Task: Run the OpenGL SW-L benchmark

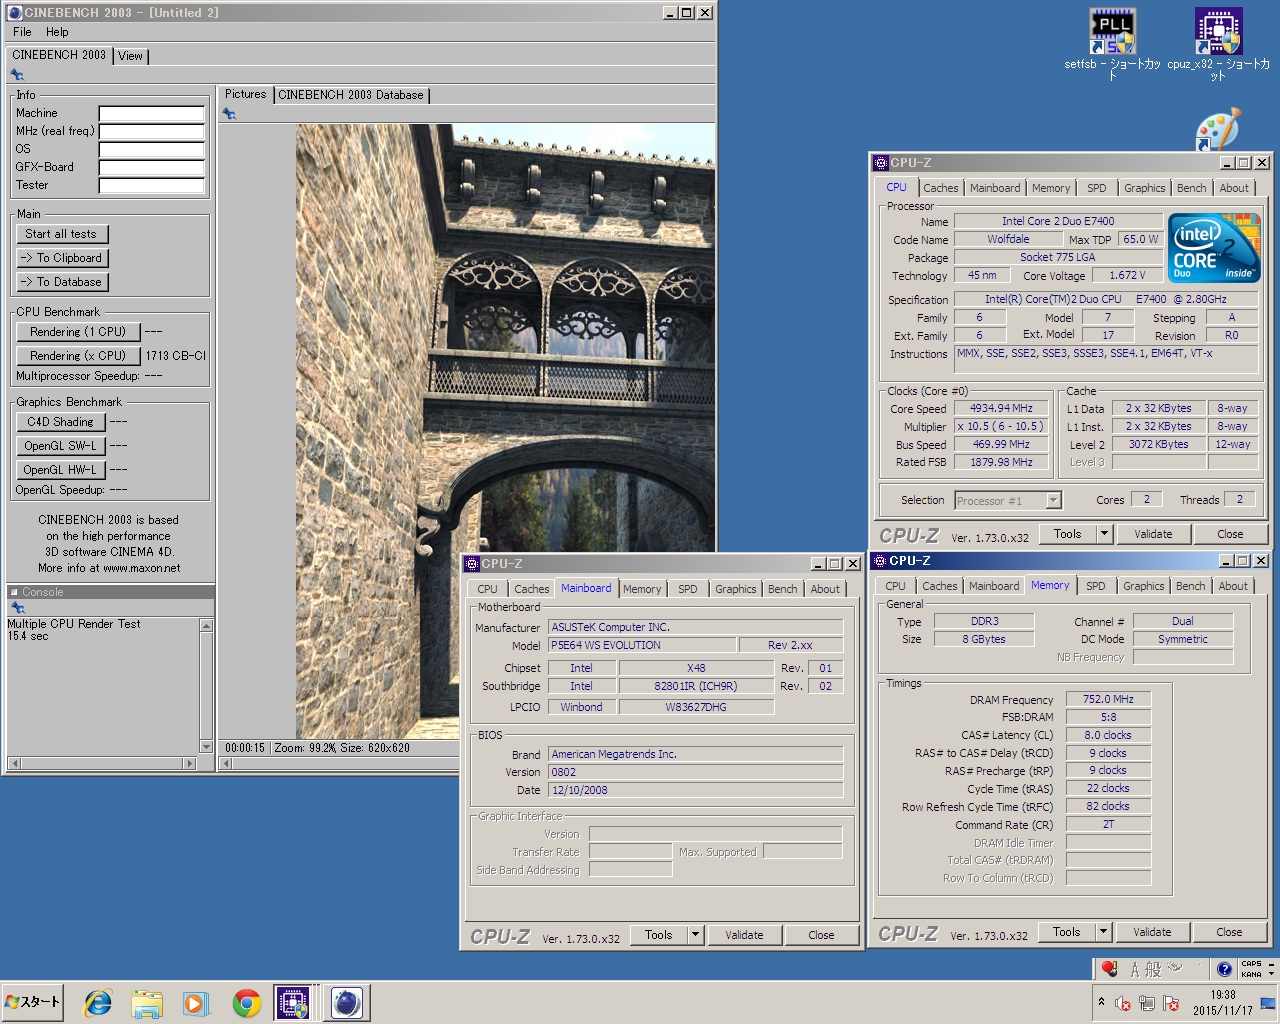Action: pyautogui.click(x=61, y=446)
